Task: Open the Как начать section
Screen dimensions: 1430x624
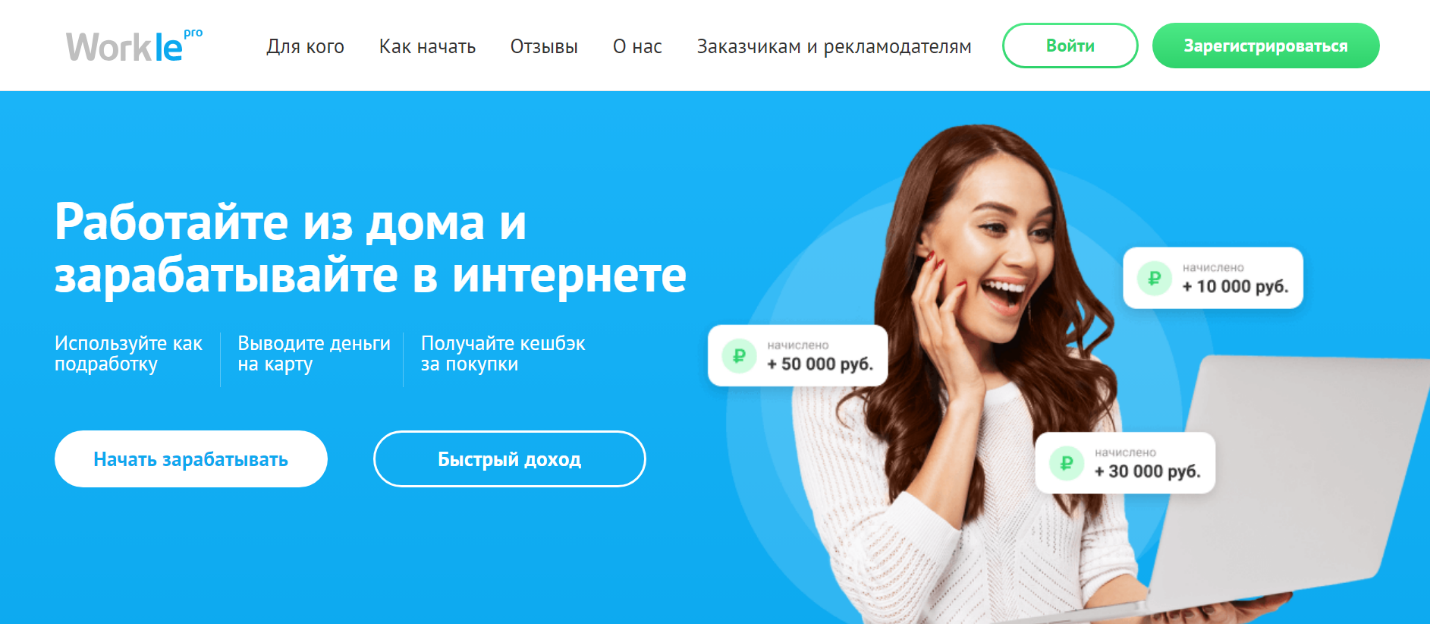Action: [x=427, y=46]
